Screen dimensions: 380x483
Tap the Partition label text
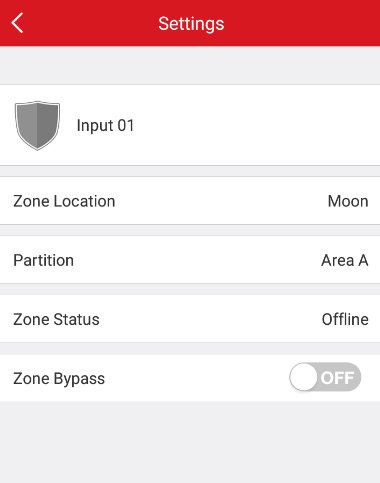click(x=44, y=260)
